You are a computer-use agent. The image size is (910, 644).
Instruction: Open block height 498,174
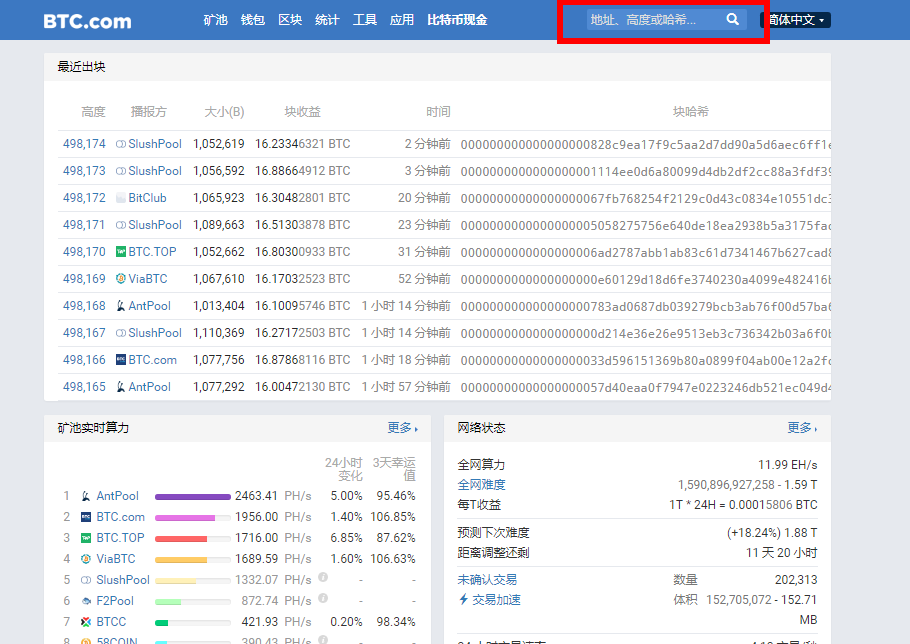point(84,144)
